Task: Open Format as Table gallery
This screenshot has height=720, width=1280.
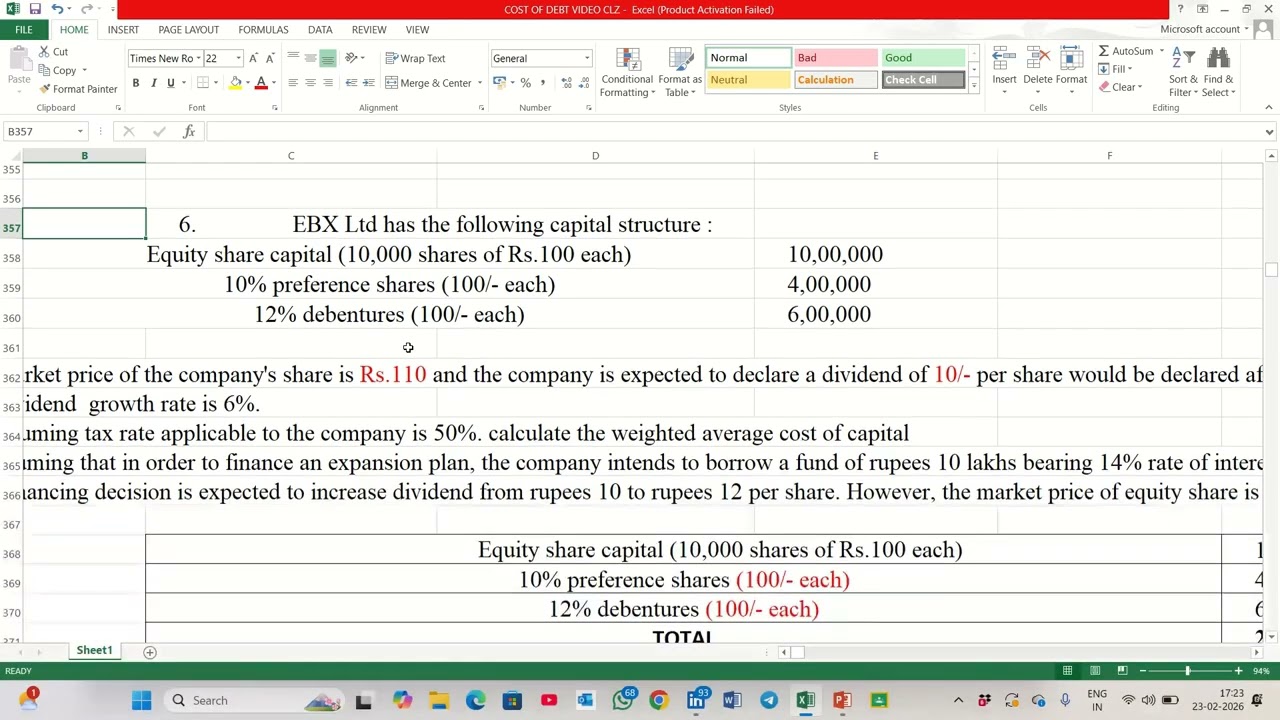Action: (x=680, y=73)
